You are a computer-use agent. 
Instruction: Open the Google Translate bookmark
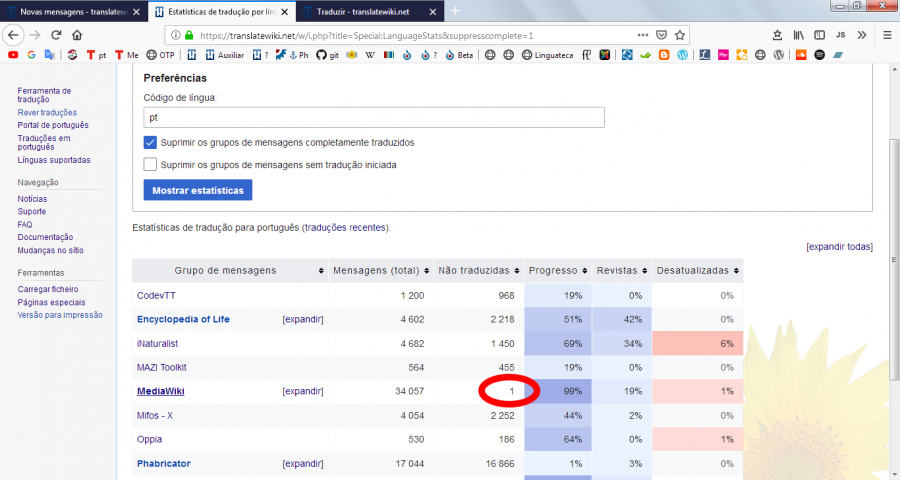pos(50,55)
